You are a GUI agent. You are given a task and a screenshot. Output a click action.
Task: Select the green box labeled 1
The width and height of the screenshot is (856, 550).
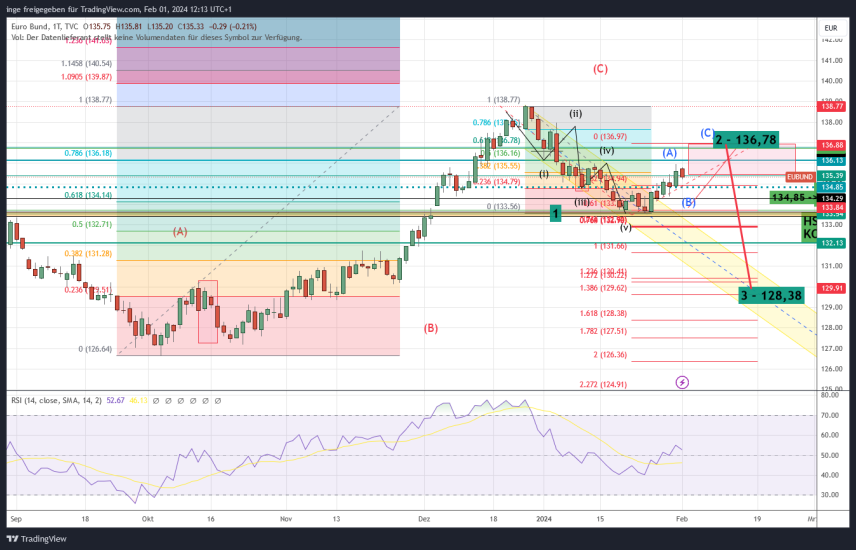point(555,213)
